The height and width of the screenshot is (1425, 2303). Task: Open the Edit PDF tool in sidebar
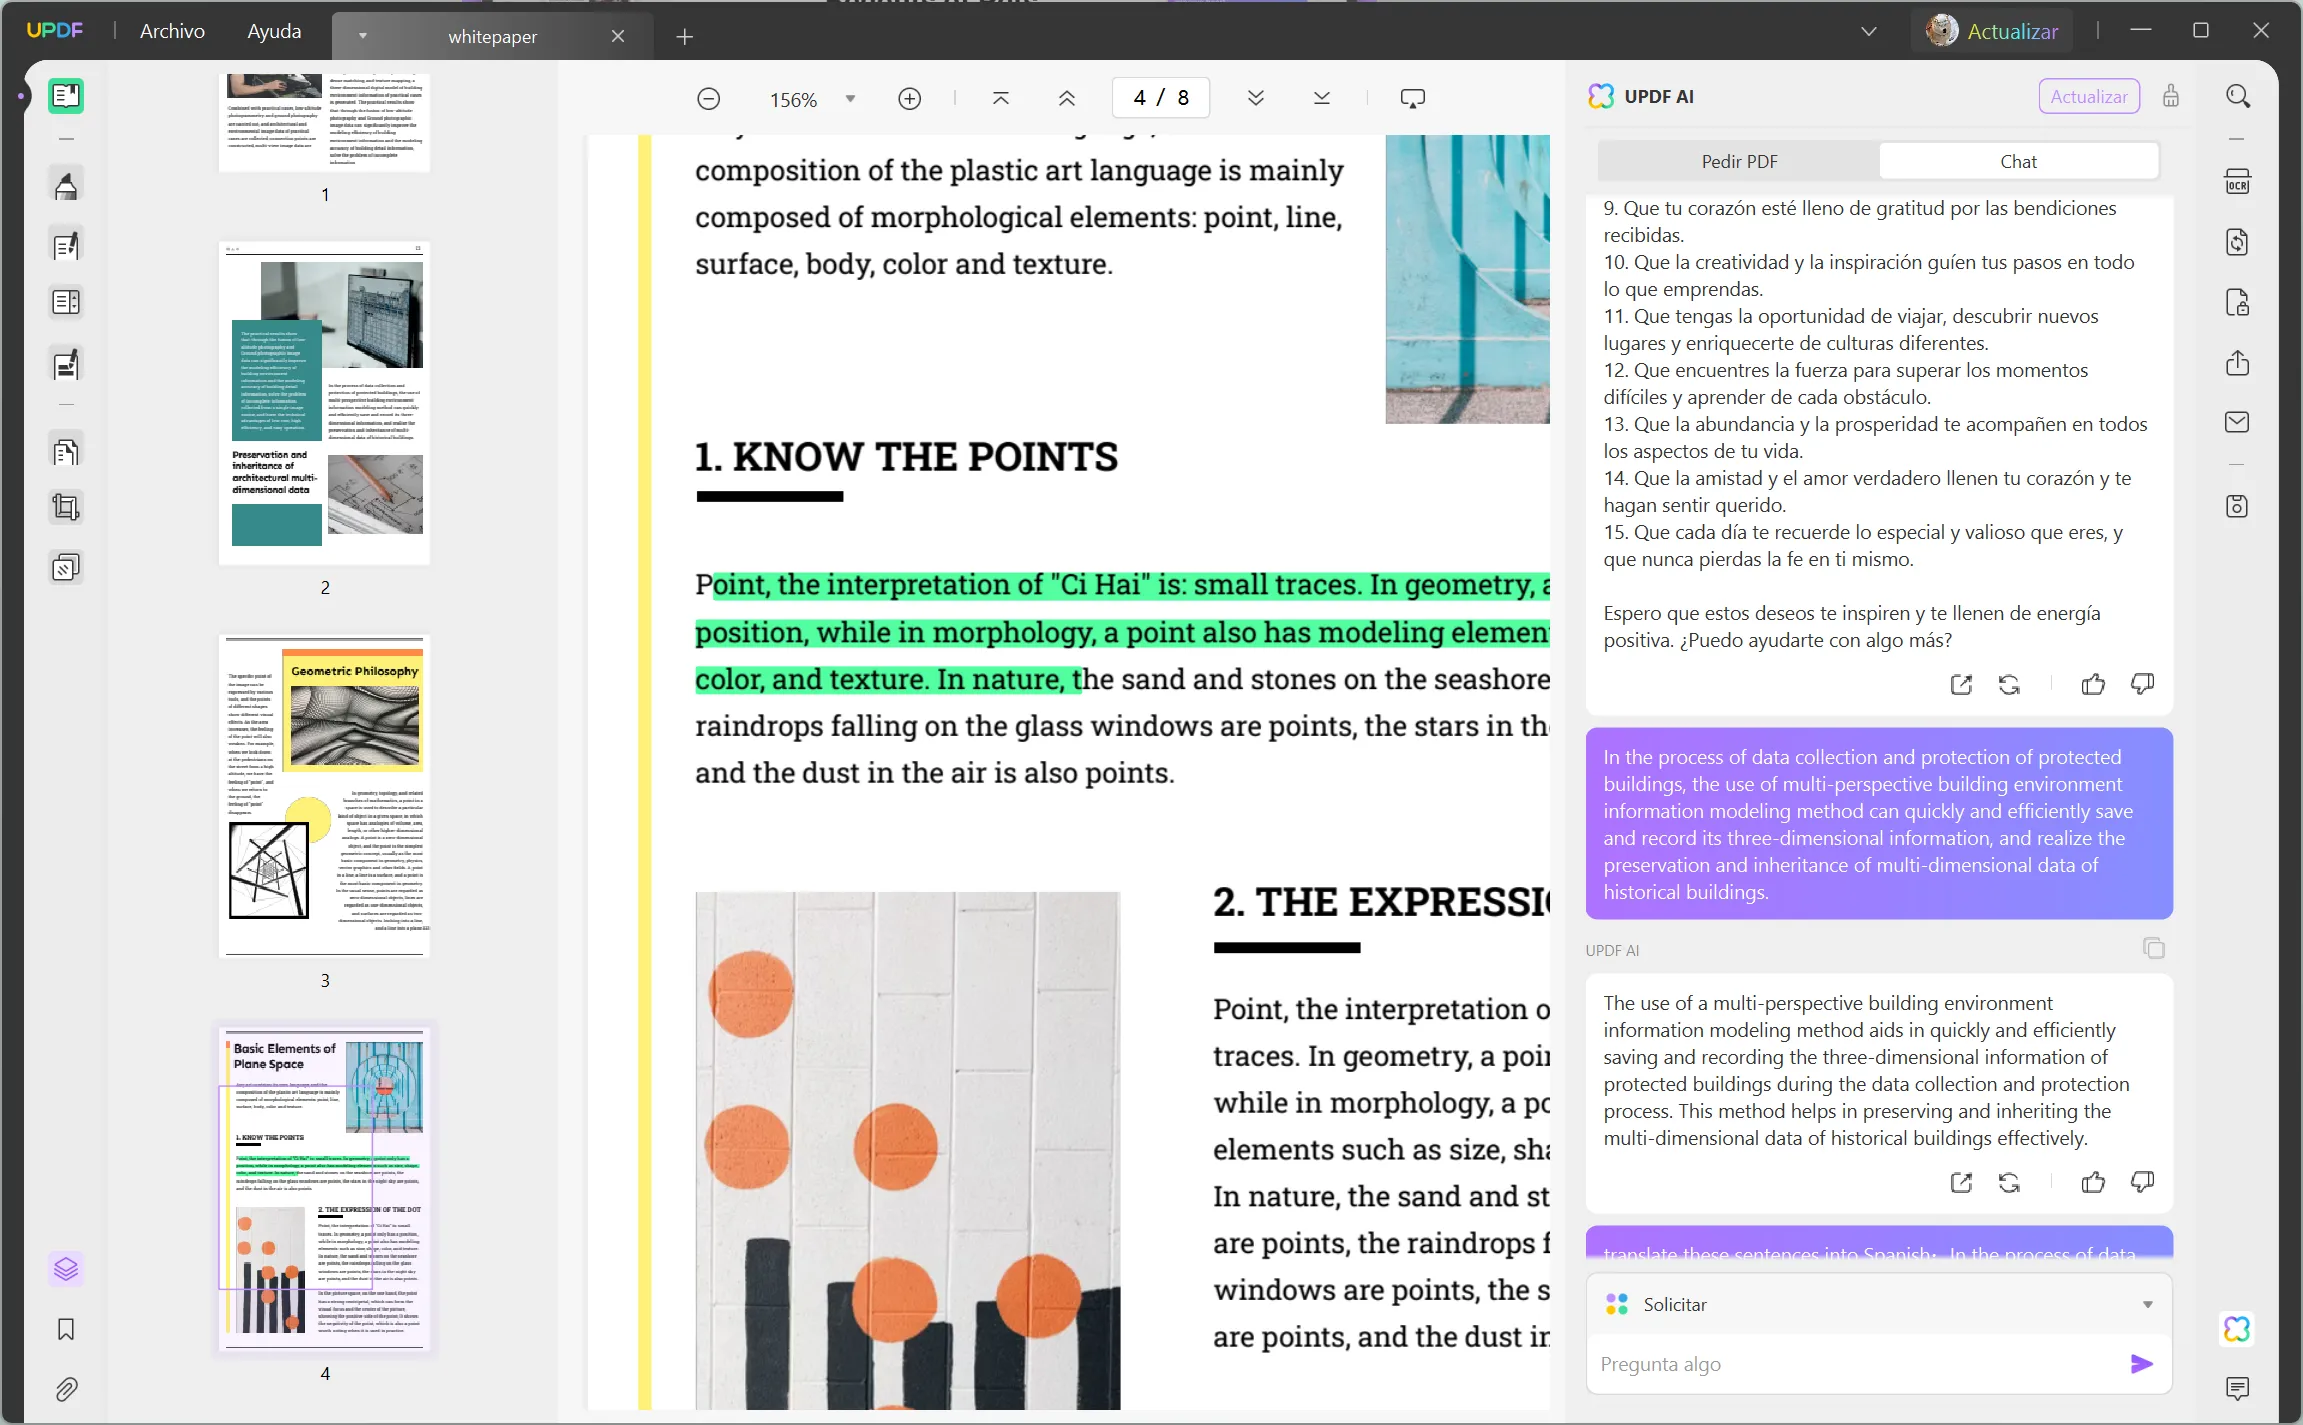(x=66, y=245)
